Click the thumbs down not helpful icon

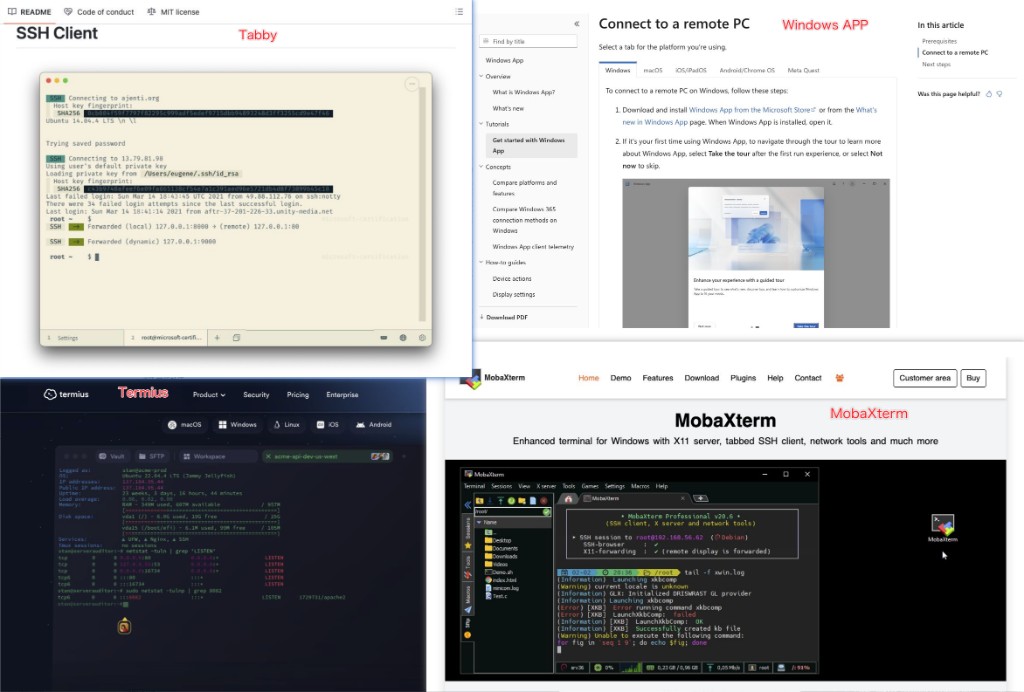(999, 94)
